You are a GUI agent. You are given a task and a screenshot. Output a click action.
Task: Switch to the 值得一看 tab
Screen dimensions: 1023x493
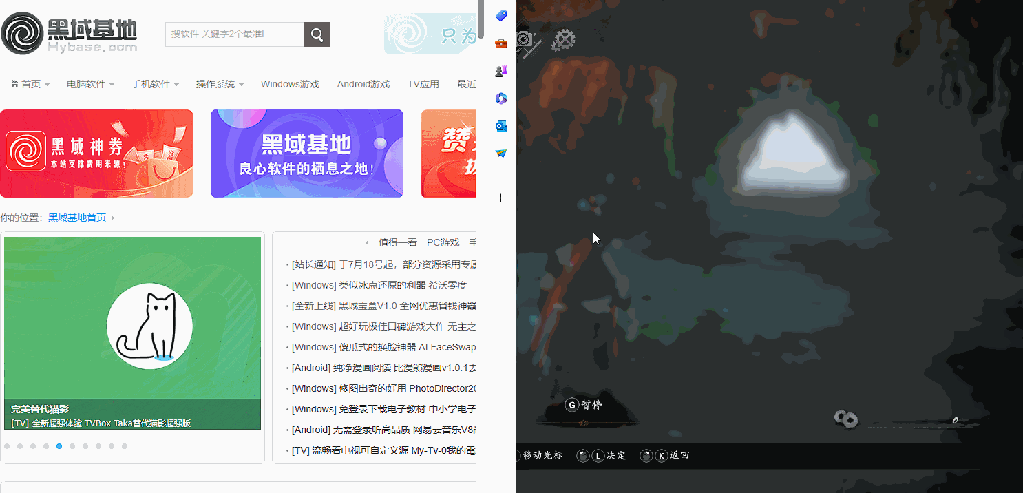point(397,242)
